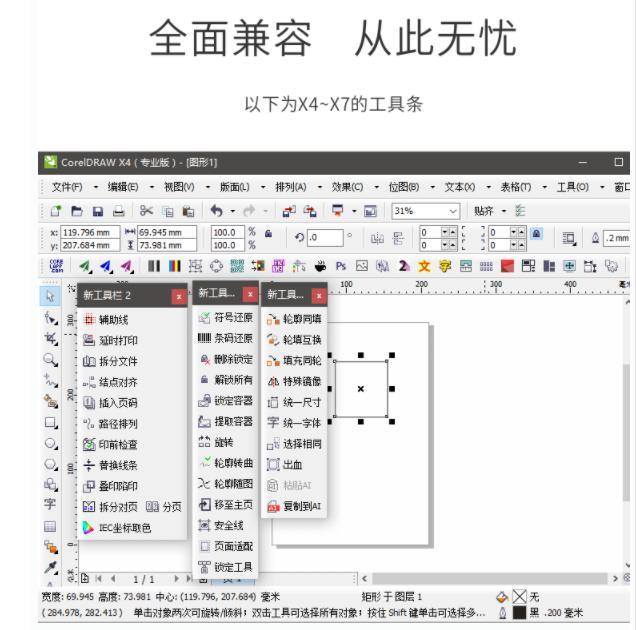Click the Undo arrow icon
The image size is (636, 630).
click(216, 211)
